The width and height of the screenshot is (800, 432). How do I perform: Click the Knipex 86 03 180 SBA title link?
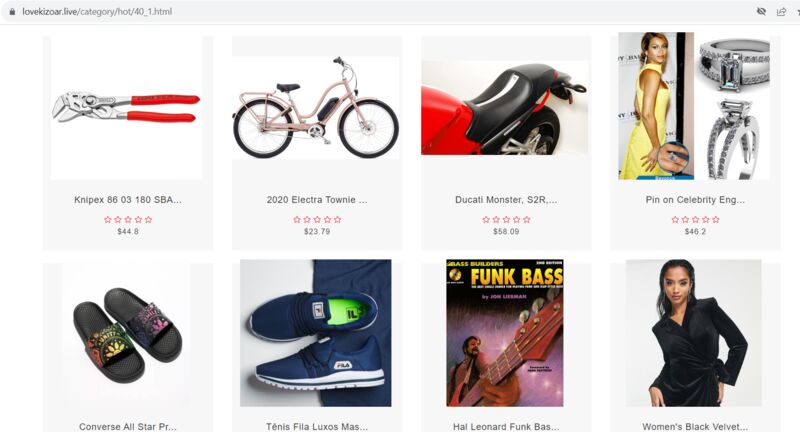tap(128, 200)
